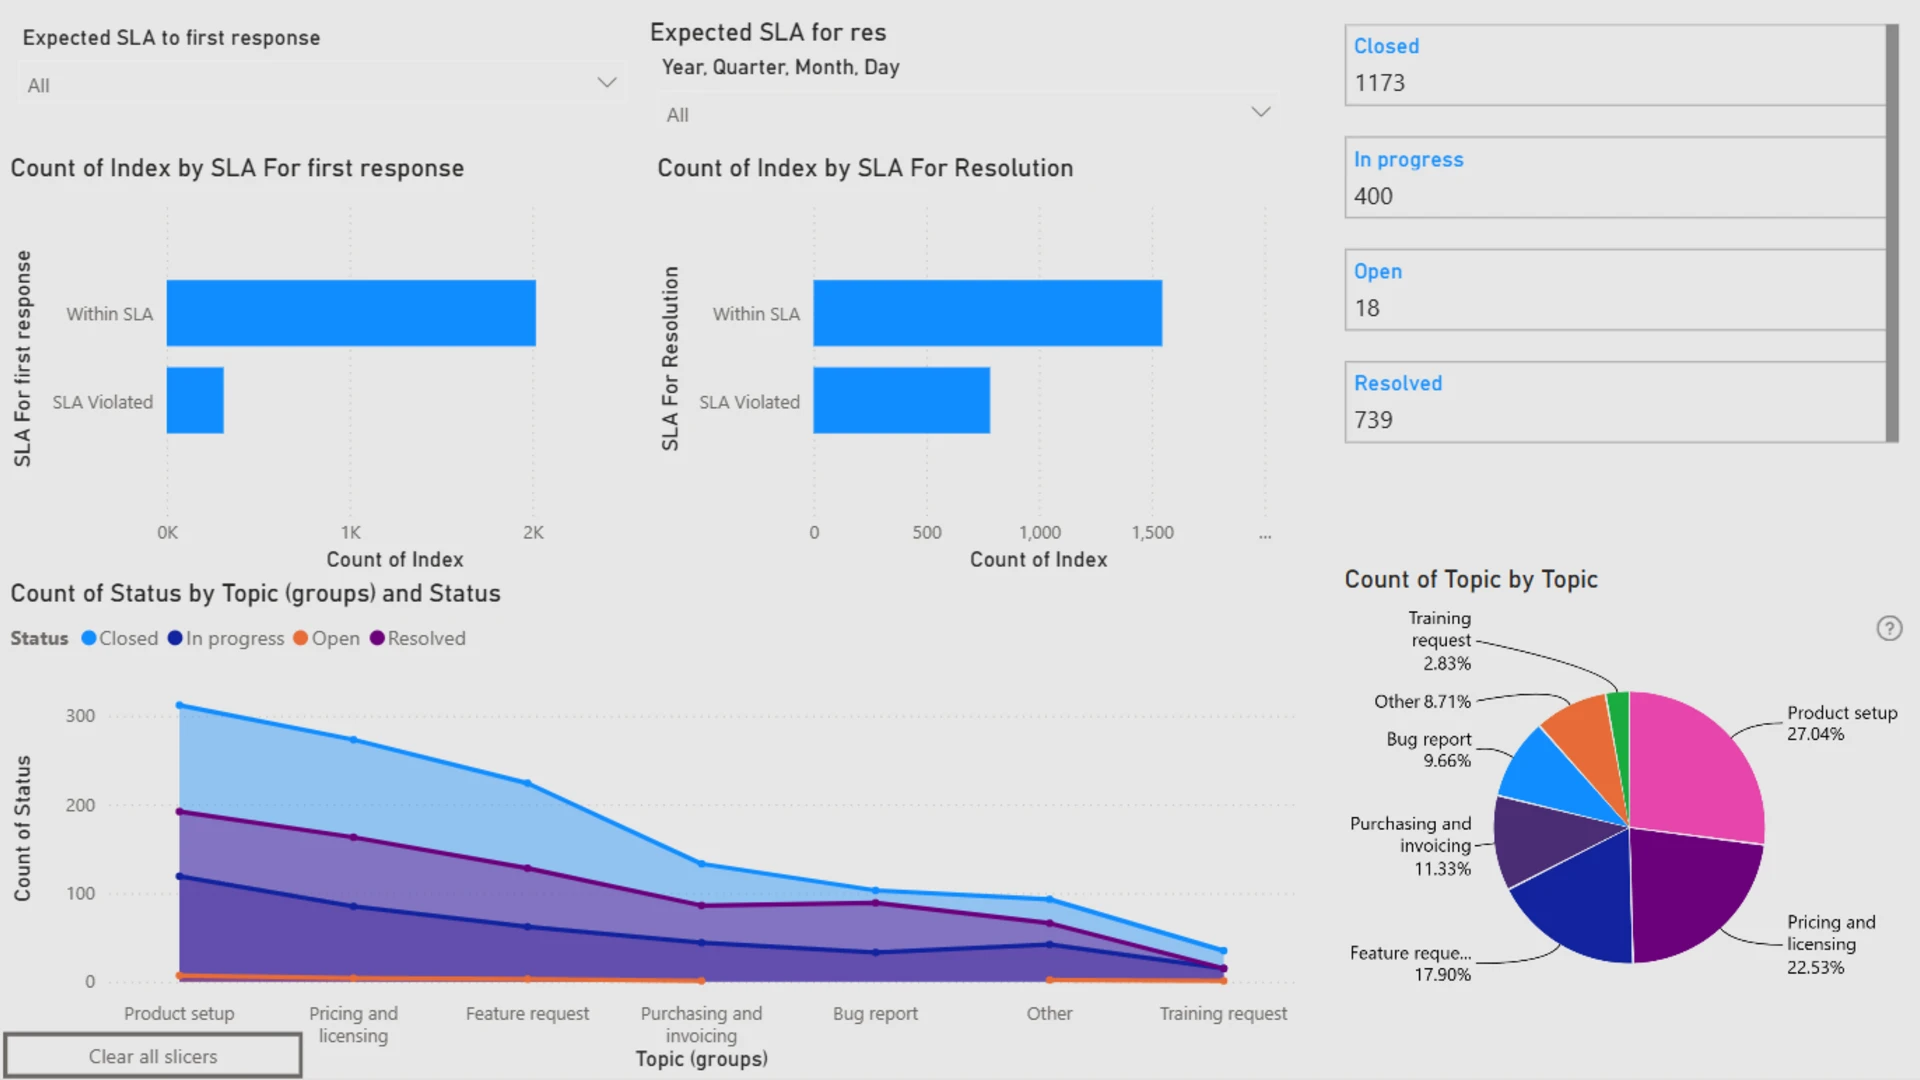The width and height of the screenshot is (1920, 1080).
Task: Select Within SLA bar in Resolution chart
Action: pyautogui.click(x=988, y=313)
